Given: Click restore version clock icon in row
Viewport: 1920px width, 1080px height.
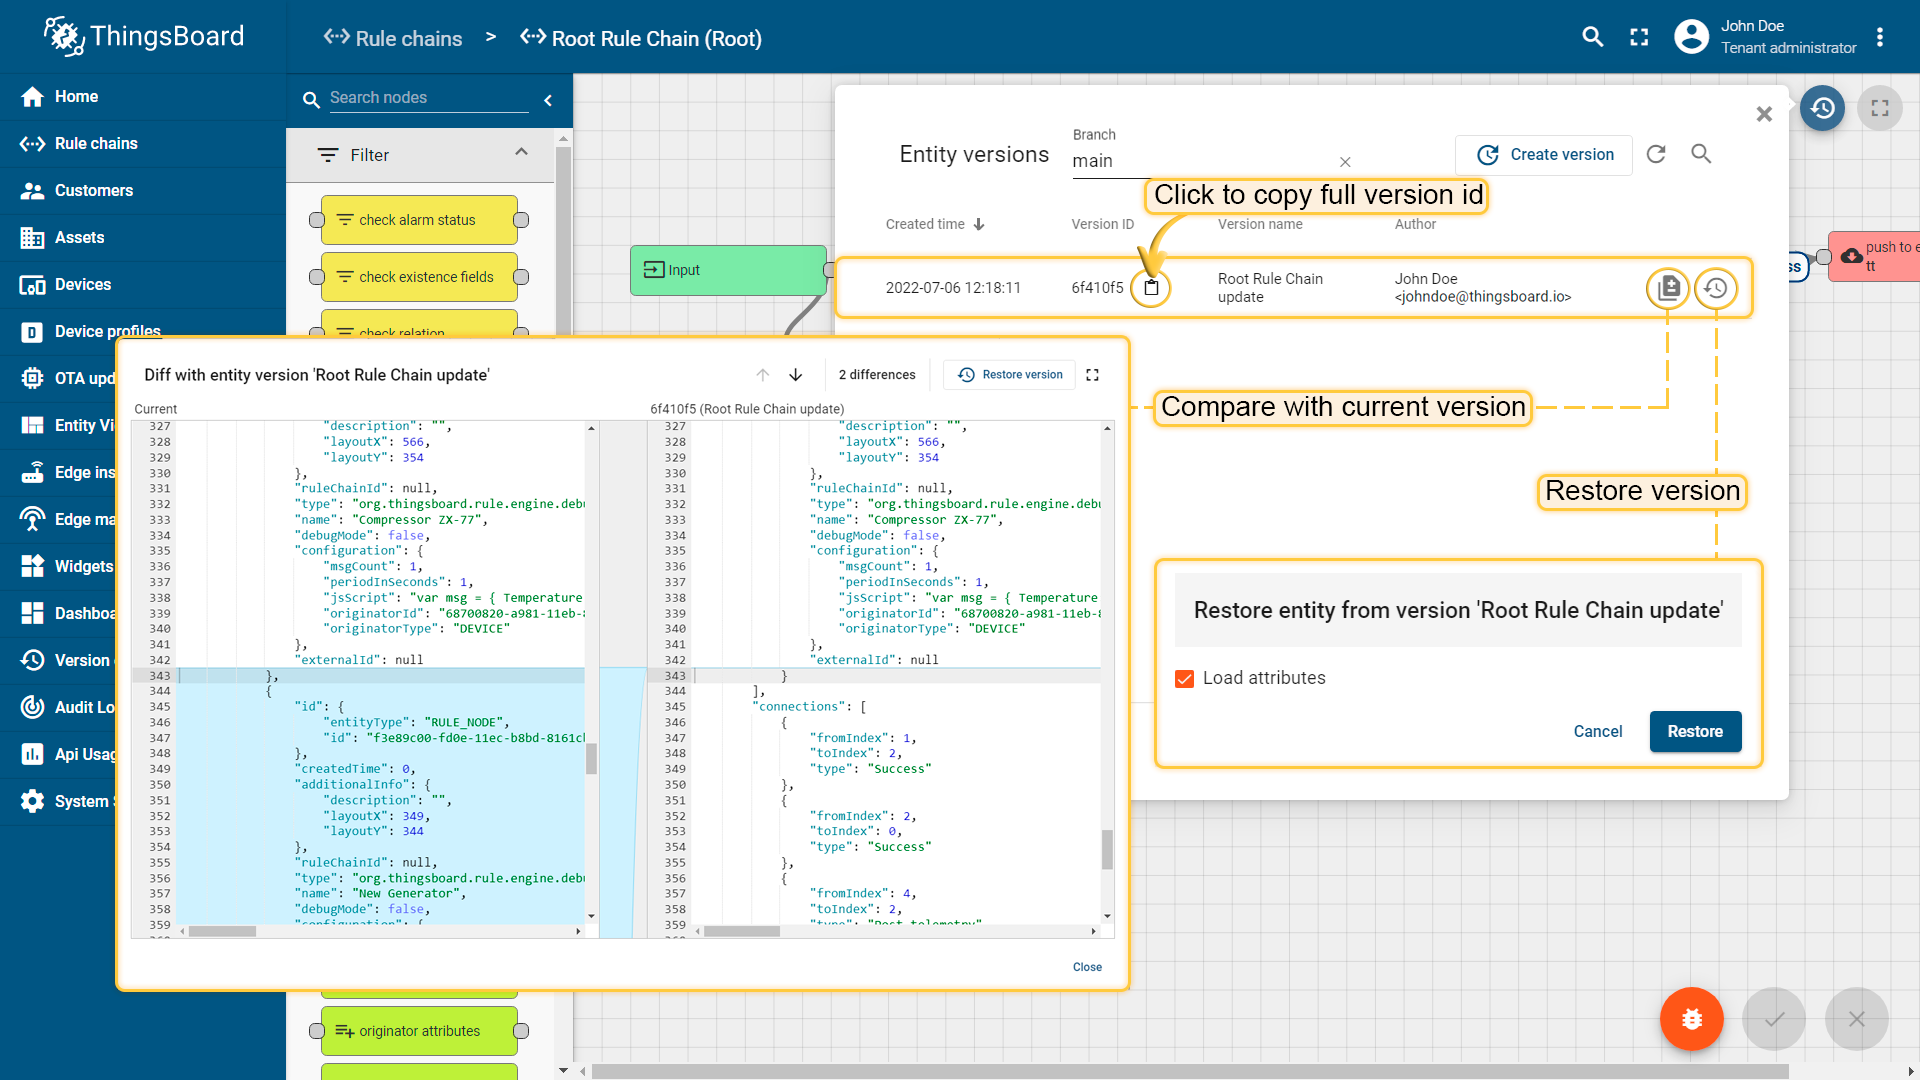Looking at the screenshot, I should click(1716, 288).
